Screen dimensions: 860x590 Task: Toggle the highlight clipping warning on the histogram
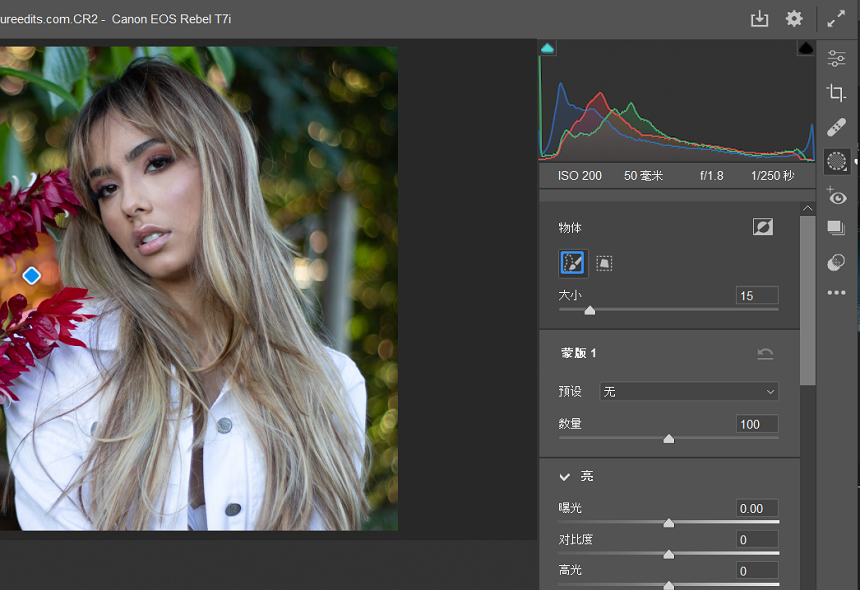(x=805, y=47)
